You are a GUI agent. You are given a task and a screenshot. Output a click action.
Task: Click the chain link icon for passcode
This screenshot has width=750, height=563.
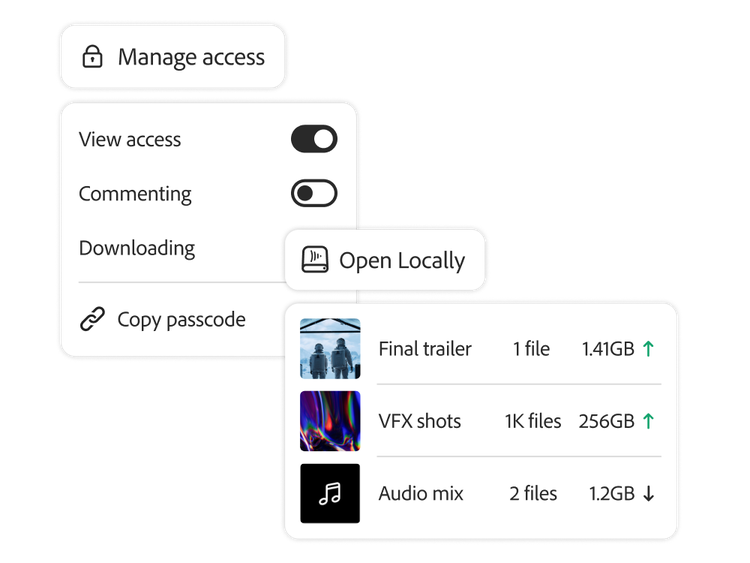tap(92, 320)
